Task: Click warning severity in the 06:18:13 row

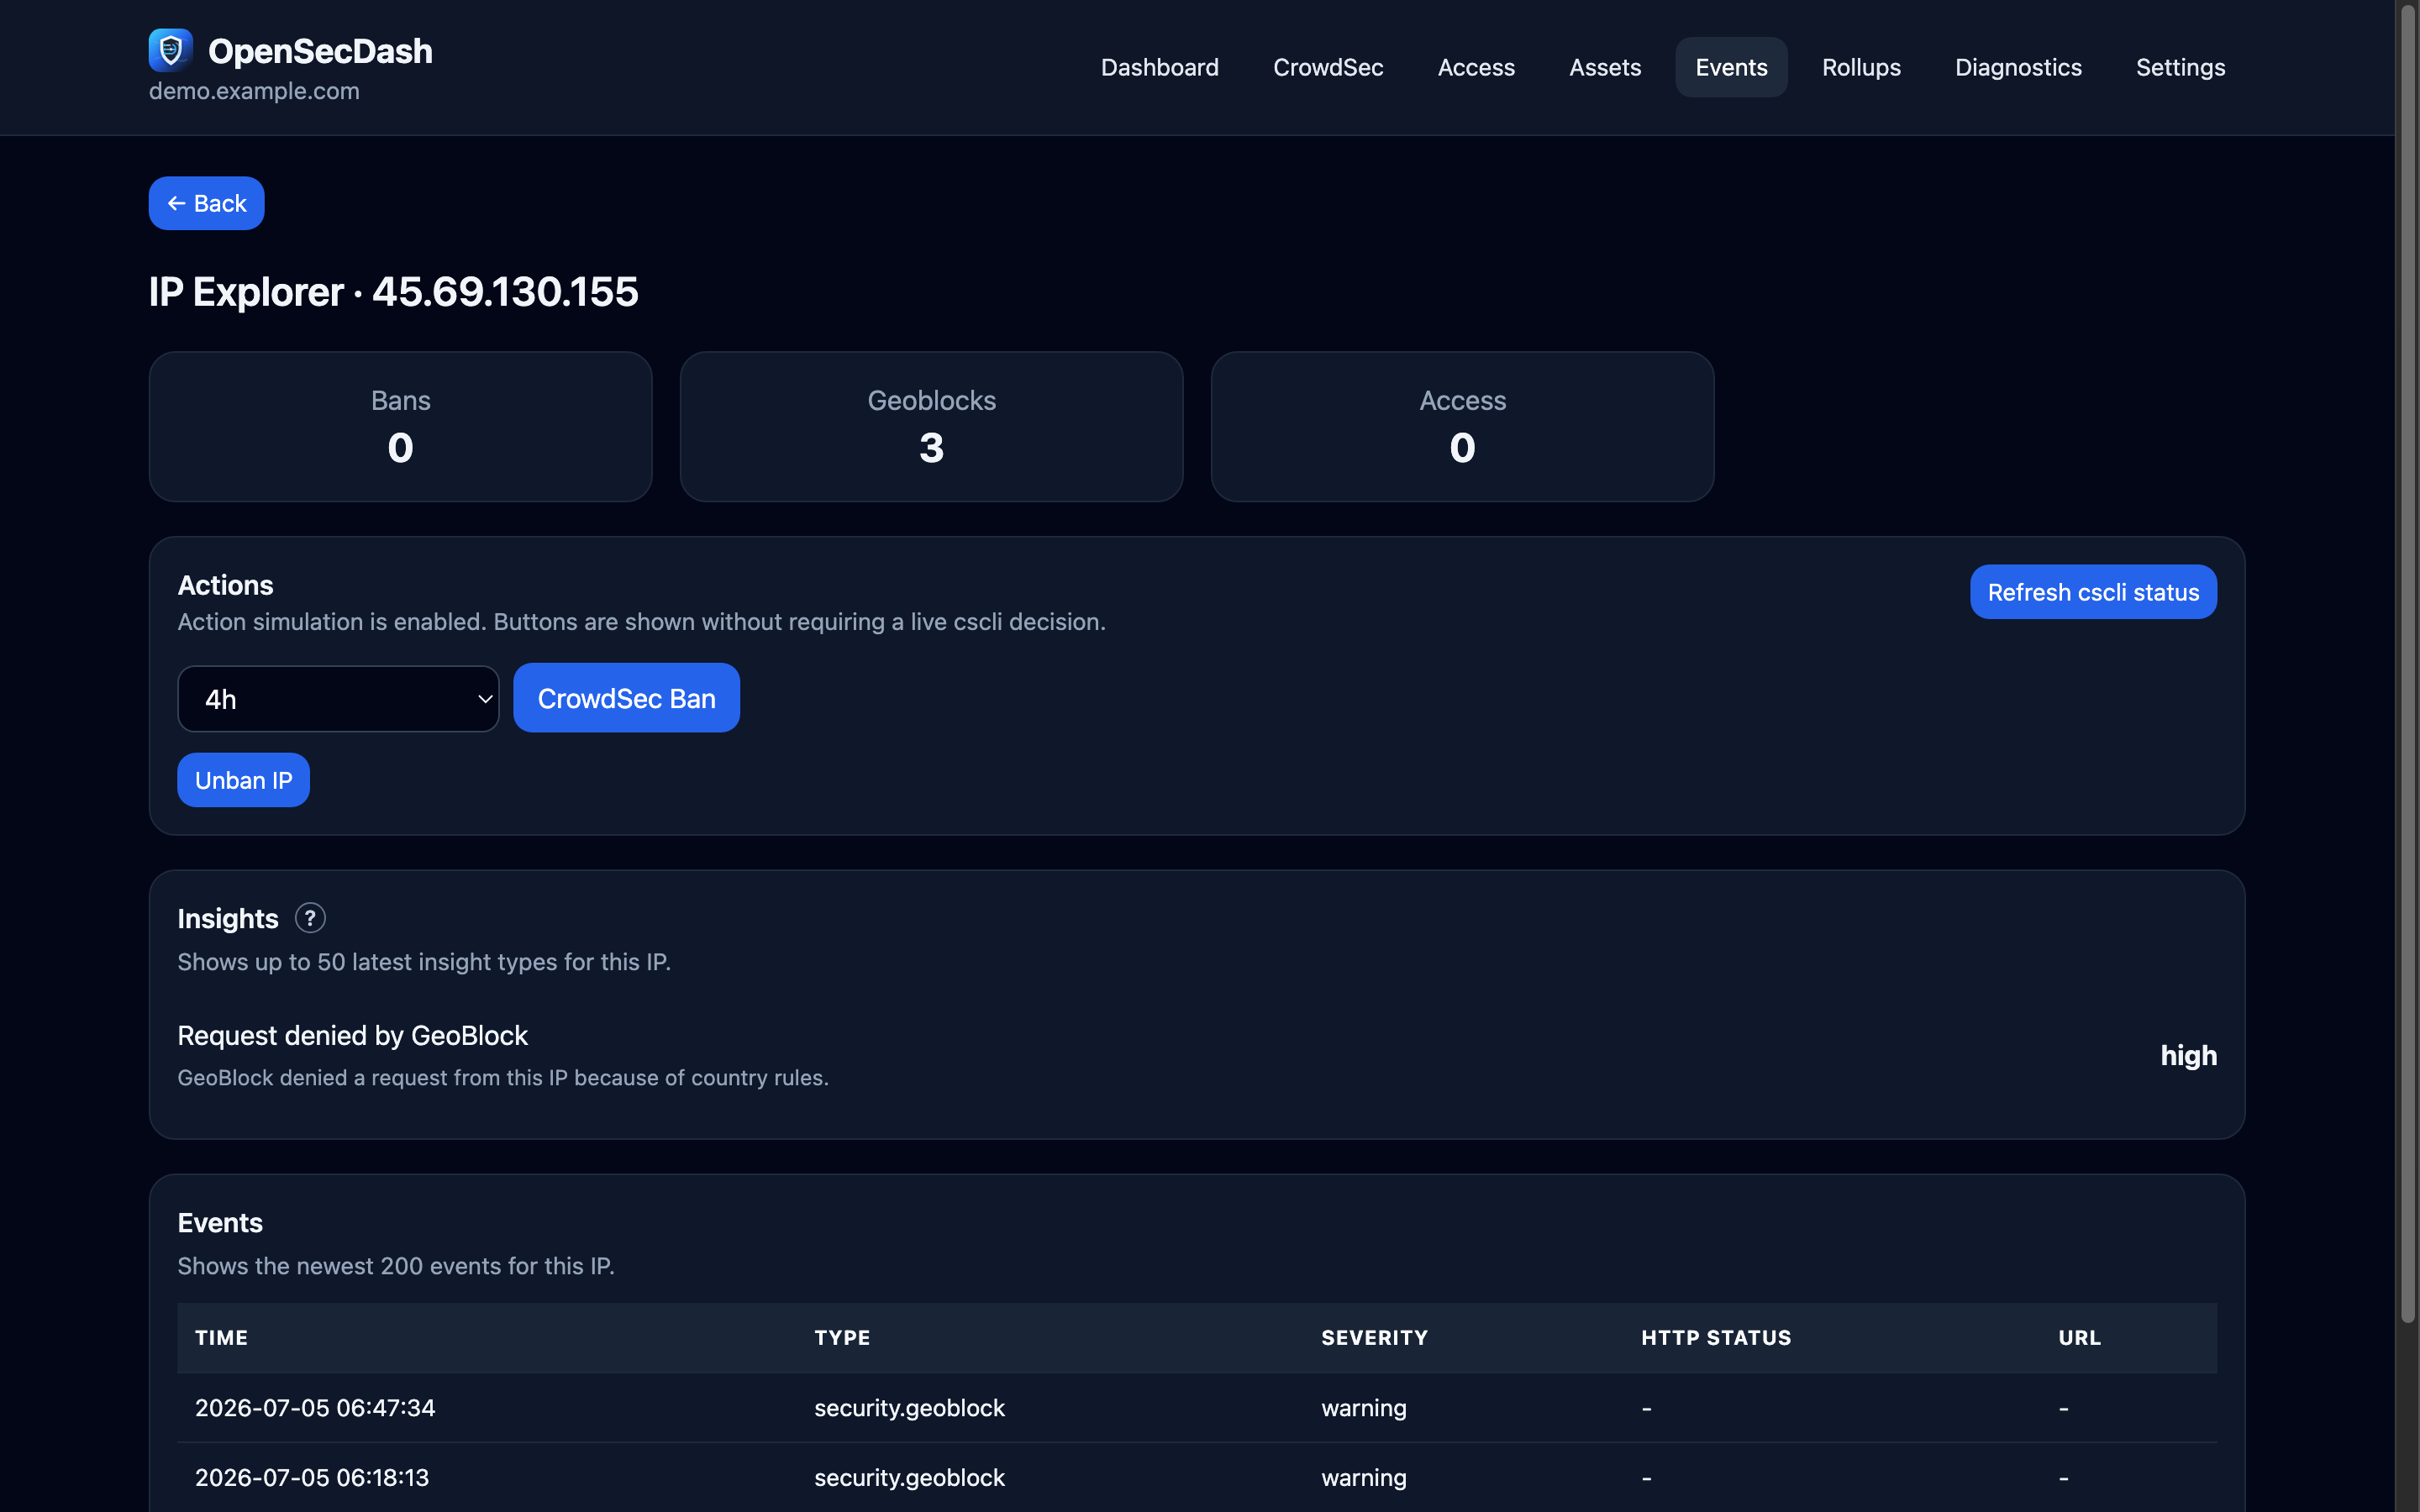Action: 1363,1478
